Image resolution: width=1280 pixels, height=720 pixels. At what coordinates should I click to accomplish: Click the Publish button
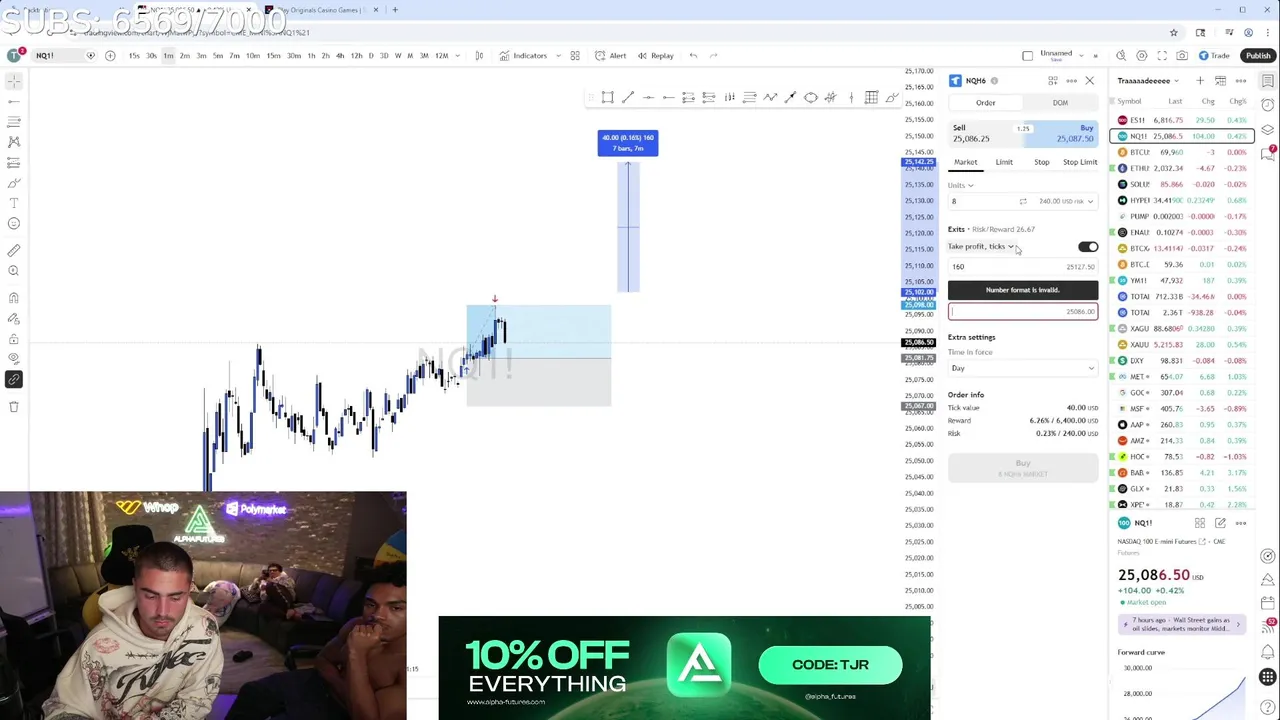click(1258, 56)
